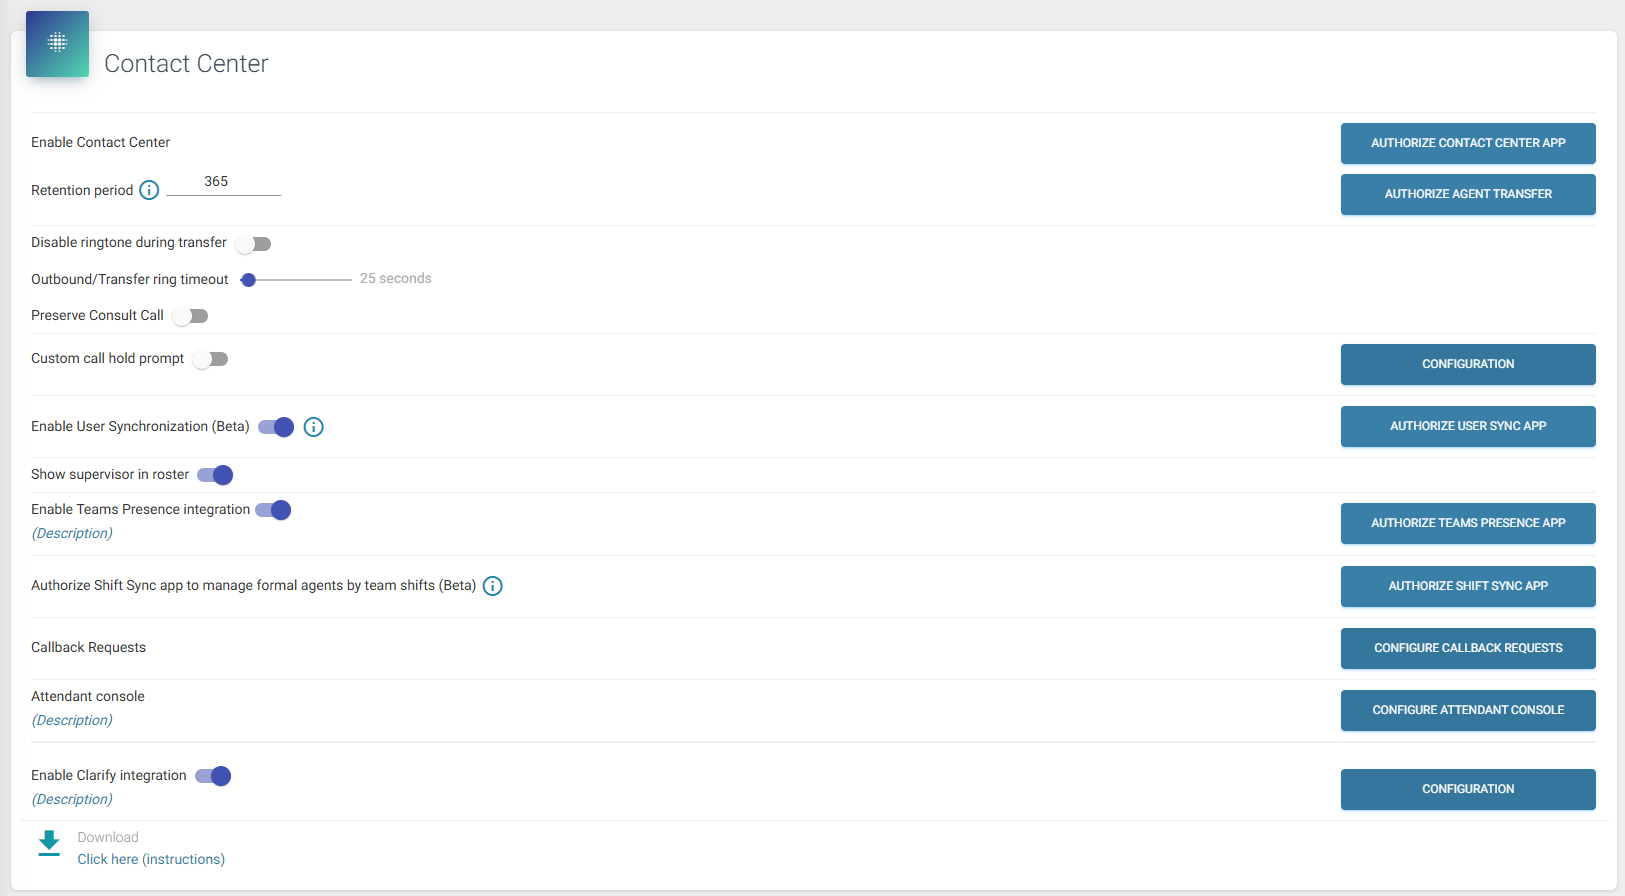Image resolution: width=1625 pixels, height=896 pixels.
Task: Click the Retention period input field
Action: coord(222,182)
